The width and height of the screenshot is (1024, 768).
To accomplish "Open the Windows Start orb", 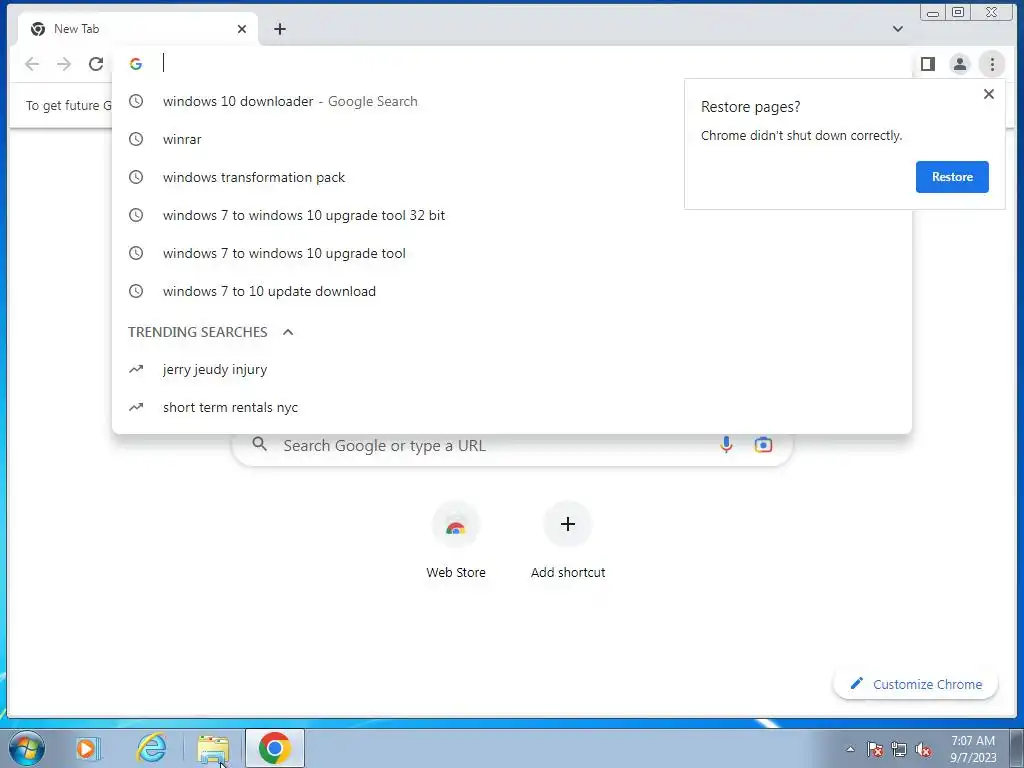I will pyautogui.click(x=26, y=748).
